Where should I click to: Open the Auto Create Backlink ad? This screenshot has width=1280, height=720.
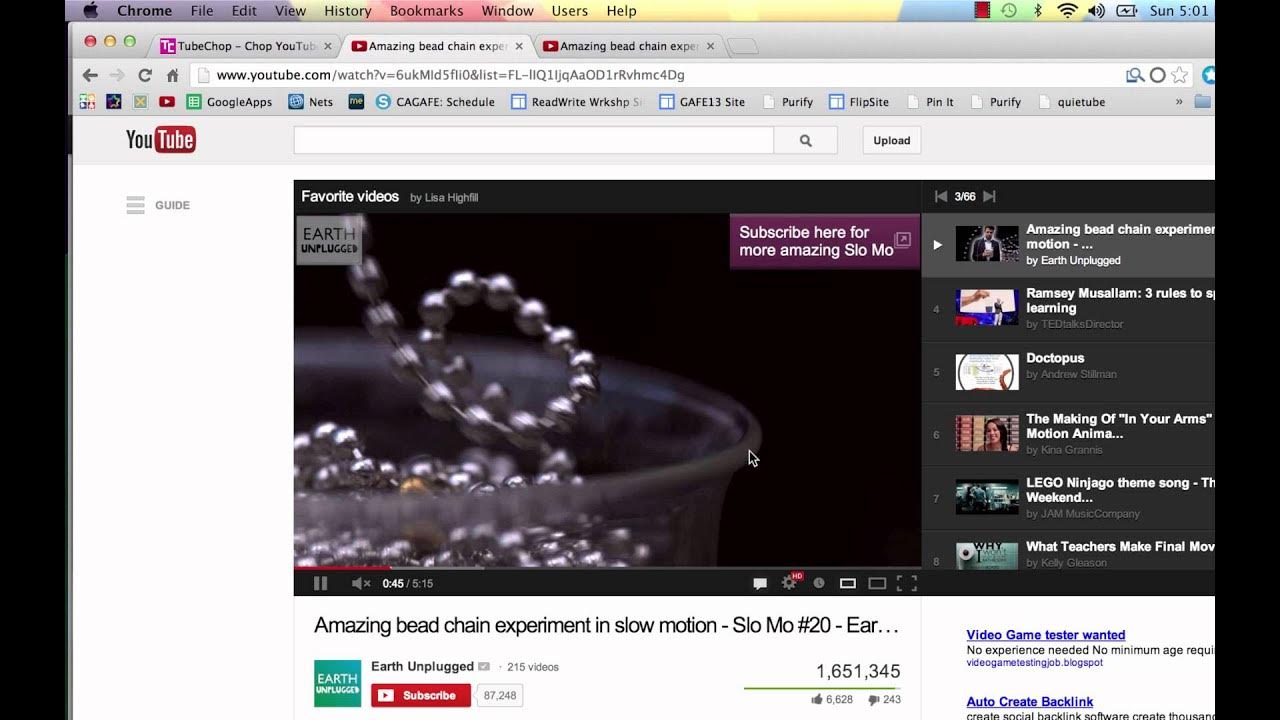pyautogui.click(x=1030, y=702)
